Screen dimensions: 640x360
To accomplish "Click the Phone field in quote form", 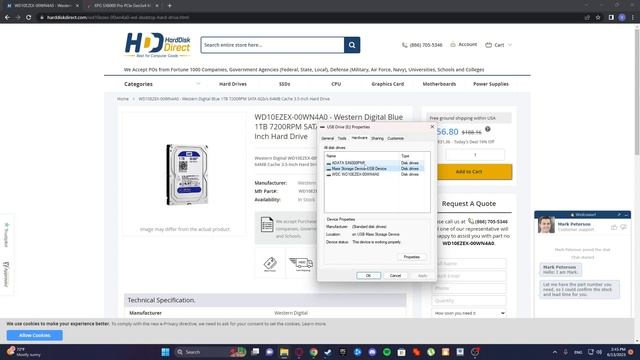I will point(469,288).
